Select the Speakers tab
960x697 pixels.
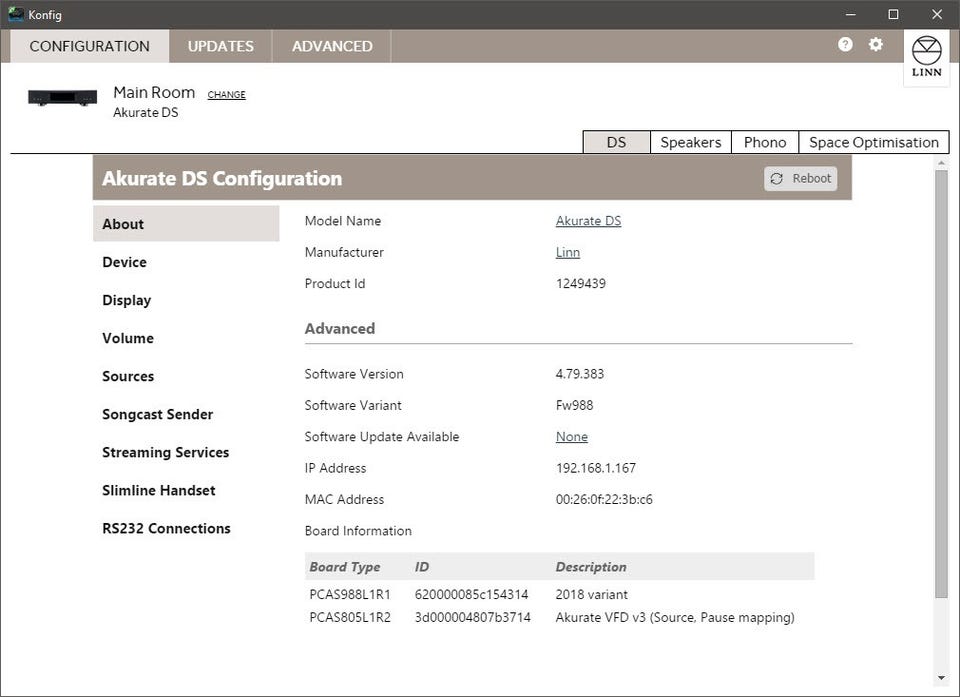pos(690,142)
